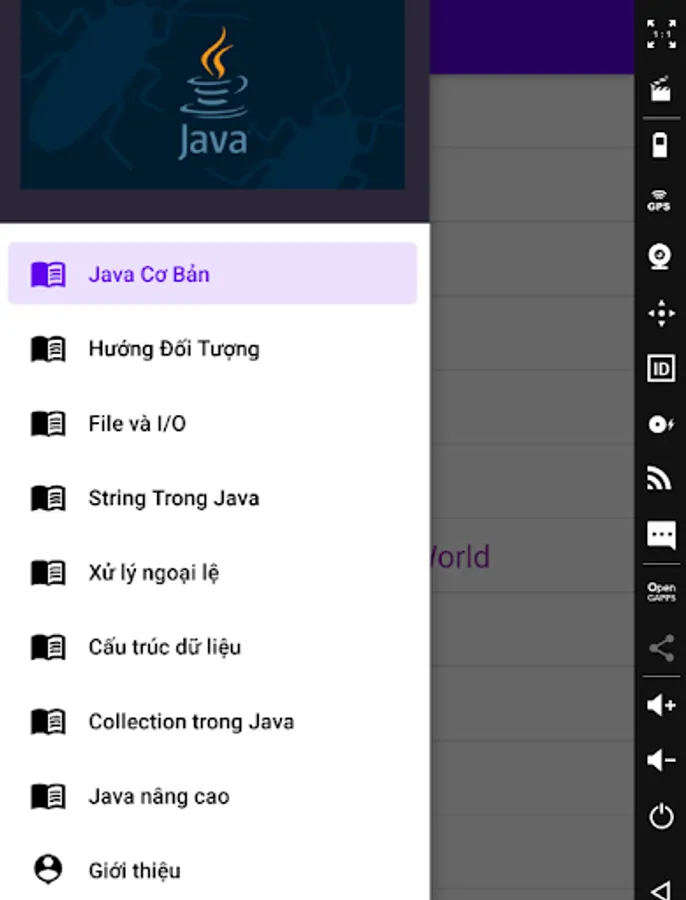
Task: Open the Java nâng cao section
Action: tap(212, 797)
